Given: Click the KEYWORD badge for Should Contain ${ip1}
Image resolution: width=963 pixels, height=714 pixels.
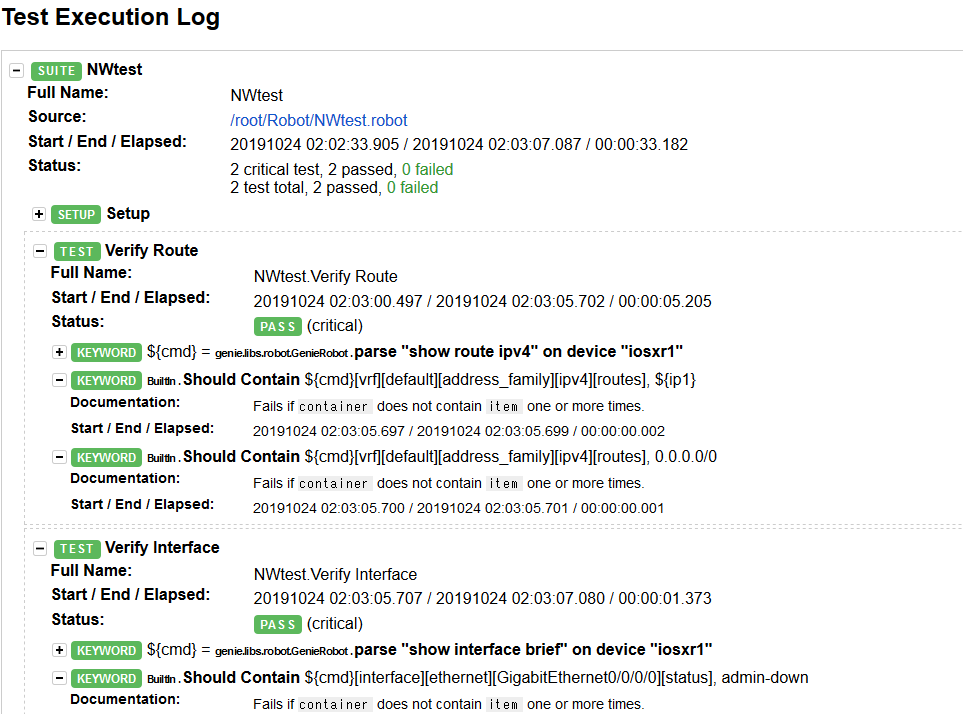Looking at the screenshot, I should 106,381.
